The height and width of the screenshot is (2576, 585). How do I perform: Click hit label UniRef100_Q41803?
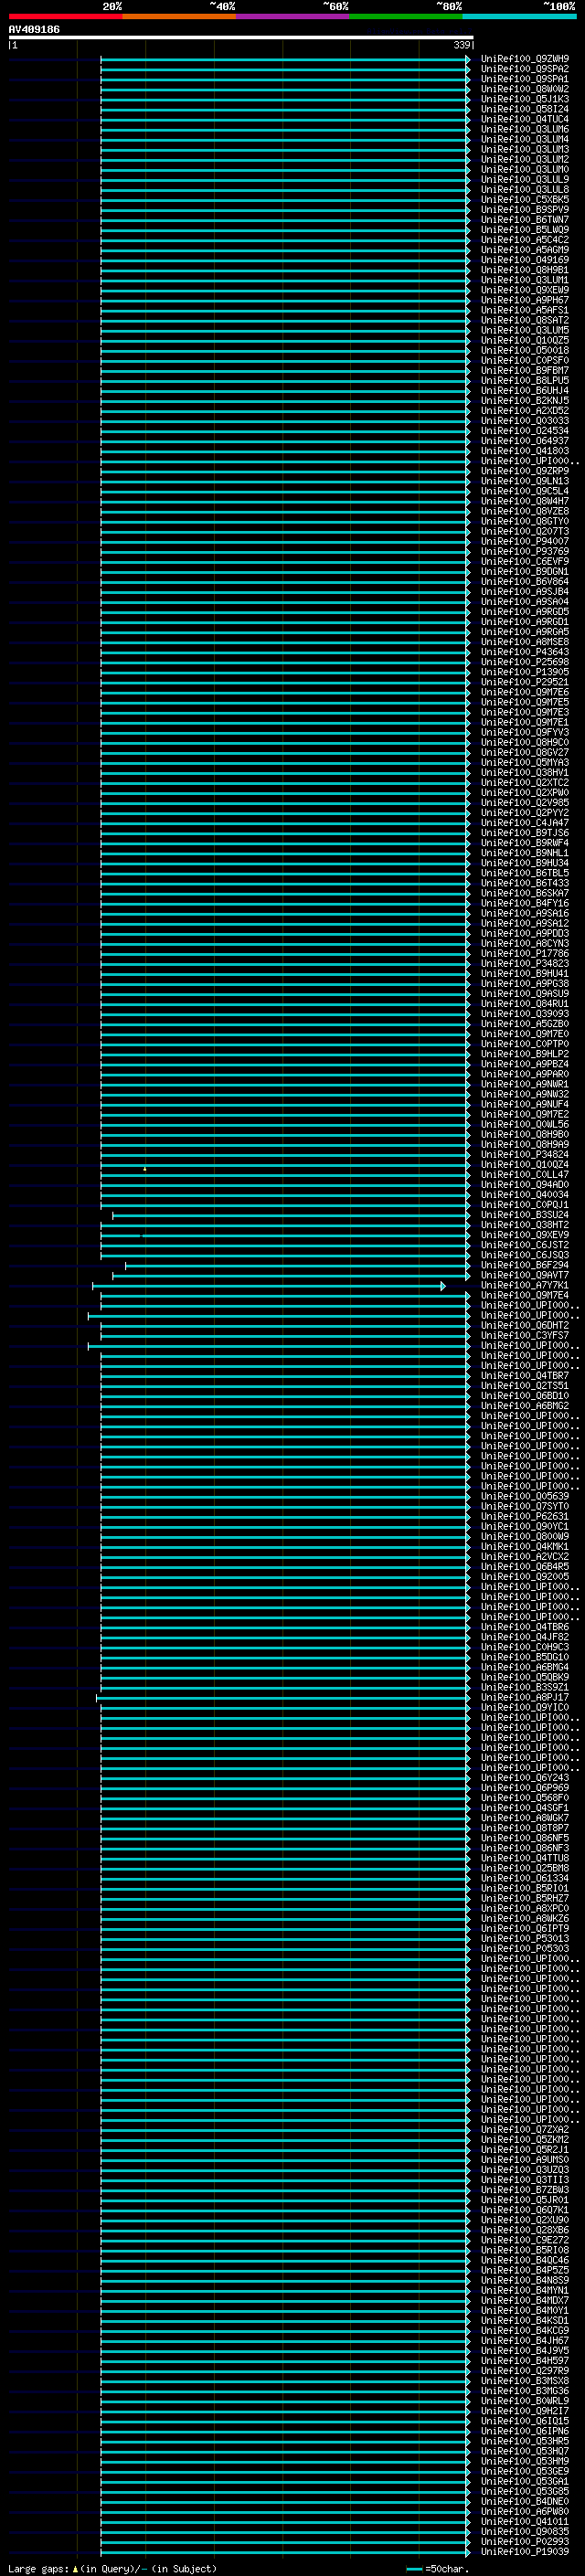(x=525, y=451)
